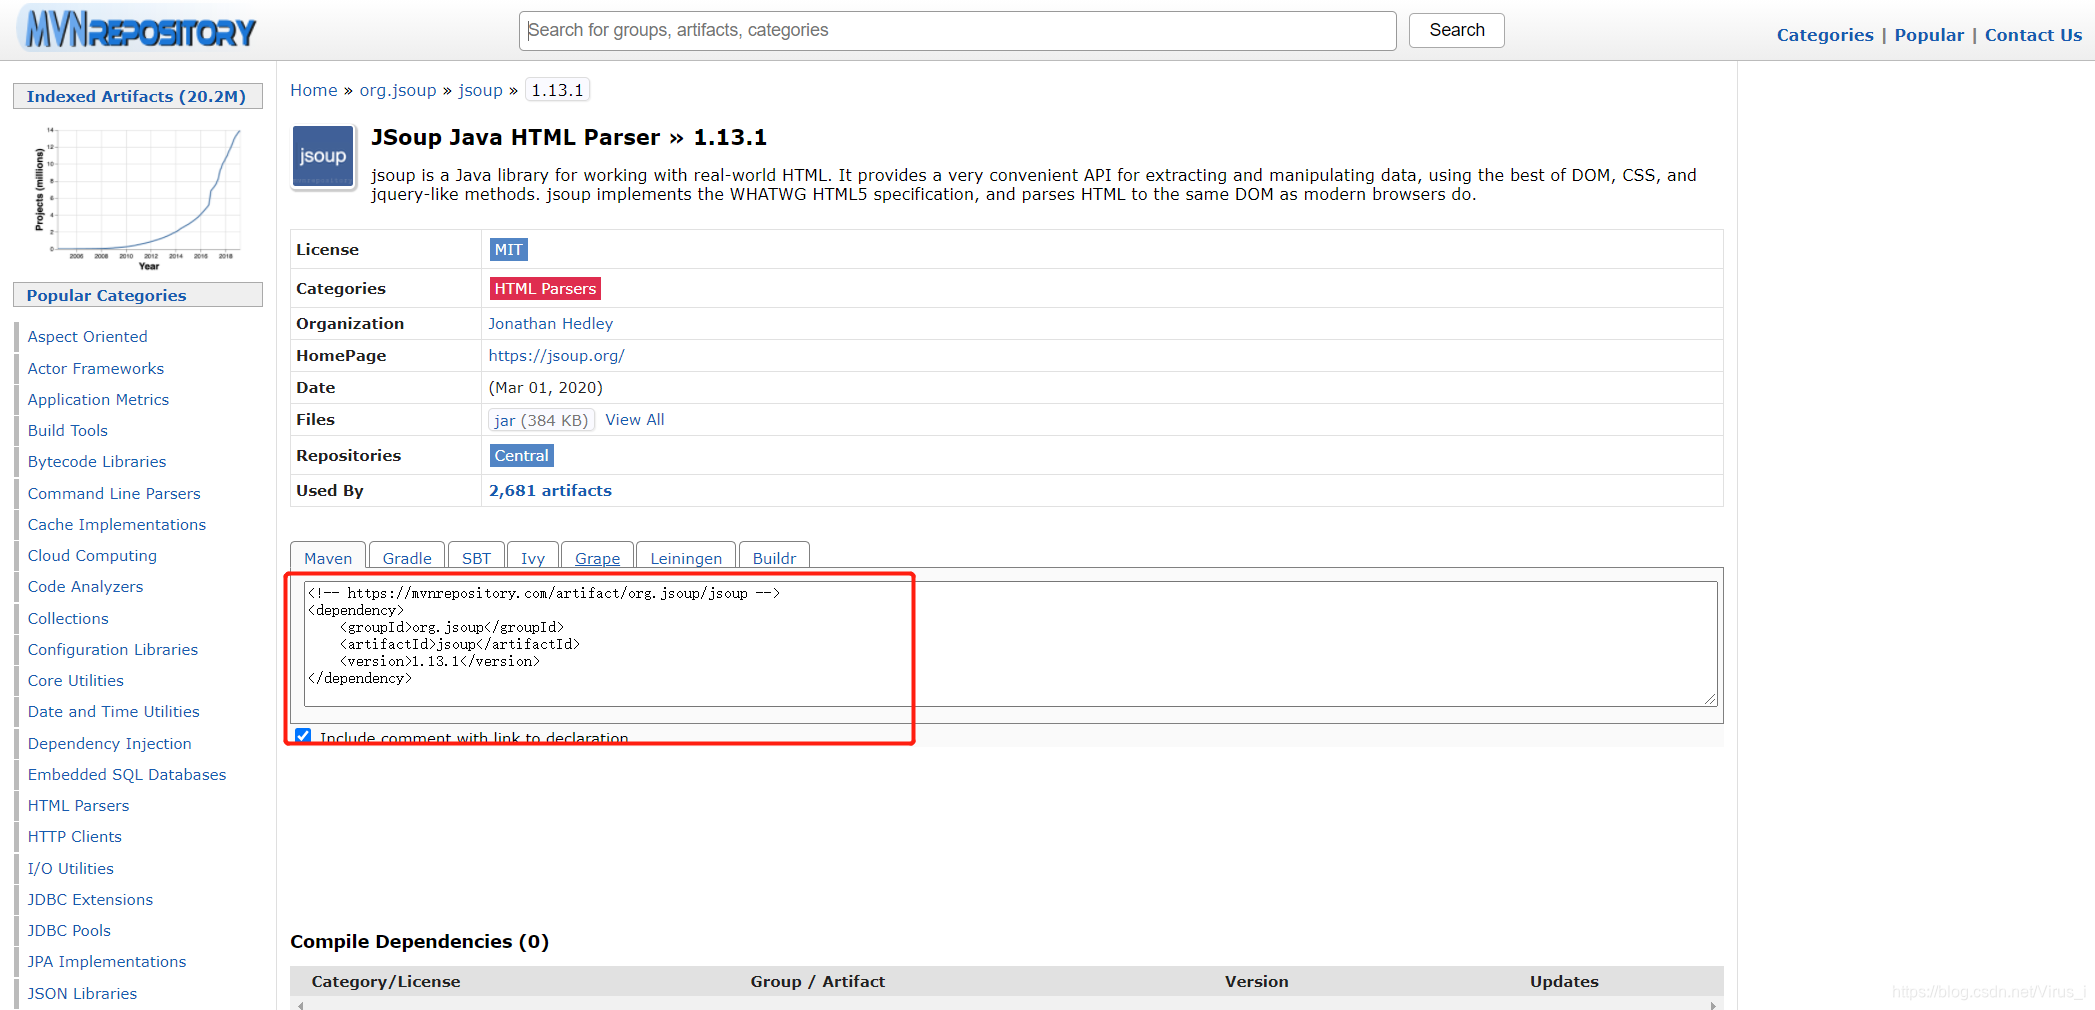Open the Contact Us link
The height and width of the screenshot is (1010, 2095).
2033,35
